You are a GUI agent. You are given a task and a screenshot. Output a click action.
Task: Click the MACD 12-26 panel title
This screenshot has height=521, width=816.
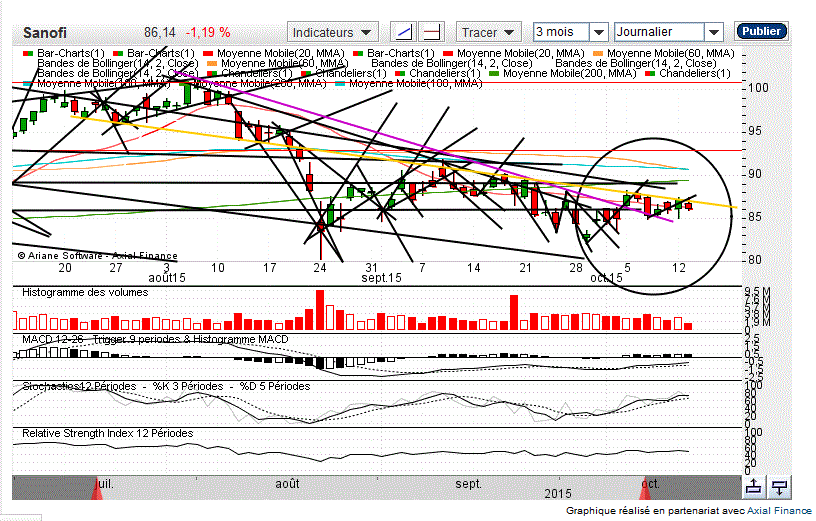pyautogui.click(x=155, y=339)
